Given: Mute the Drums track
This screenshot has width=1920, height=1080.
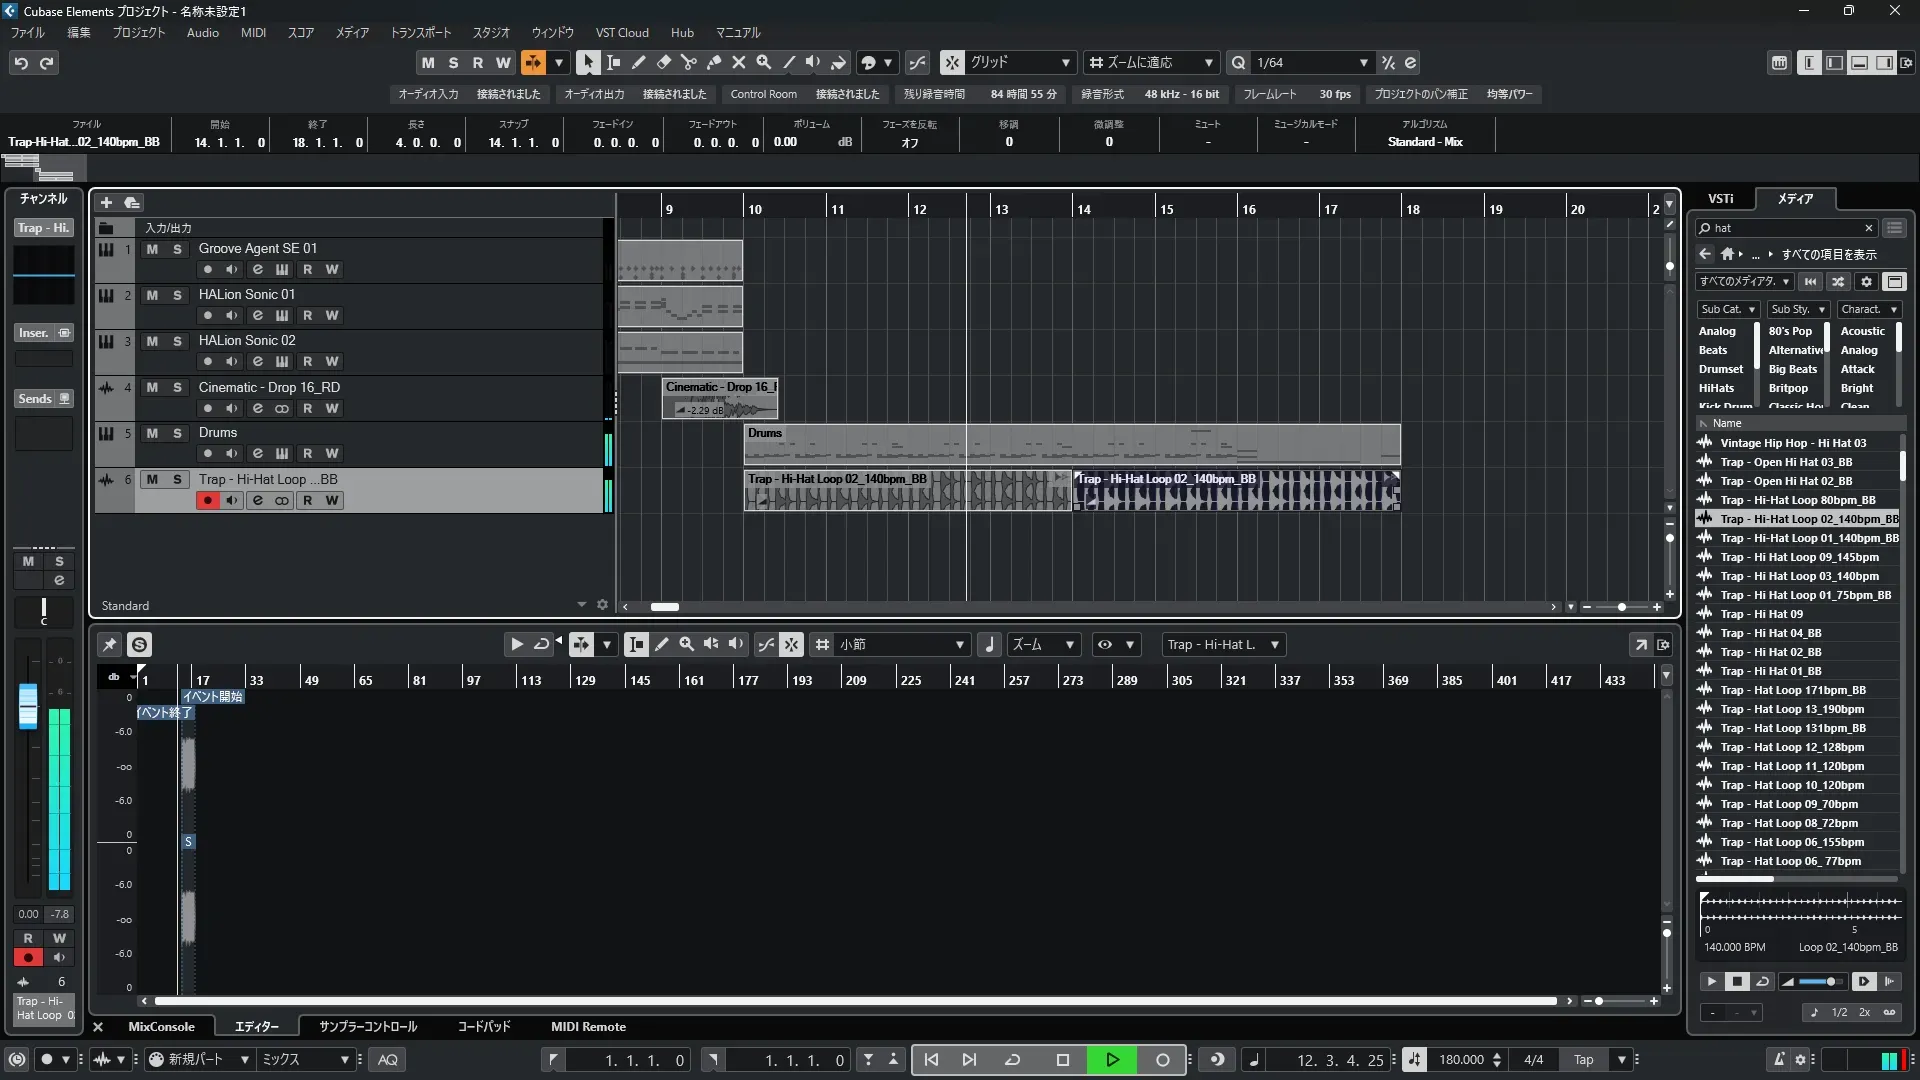Looking at the screenshot, I should tap(152, 433).
